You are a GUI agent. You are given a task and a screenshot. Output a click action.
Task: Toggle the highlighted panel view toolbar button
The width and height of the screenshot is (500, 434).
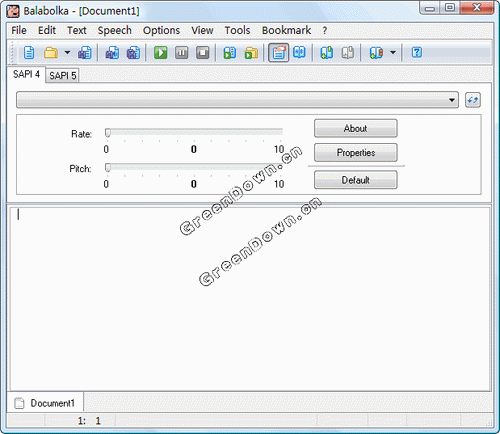(279, 53)
